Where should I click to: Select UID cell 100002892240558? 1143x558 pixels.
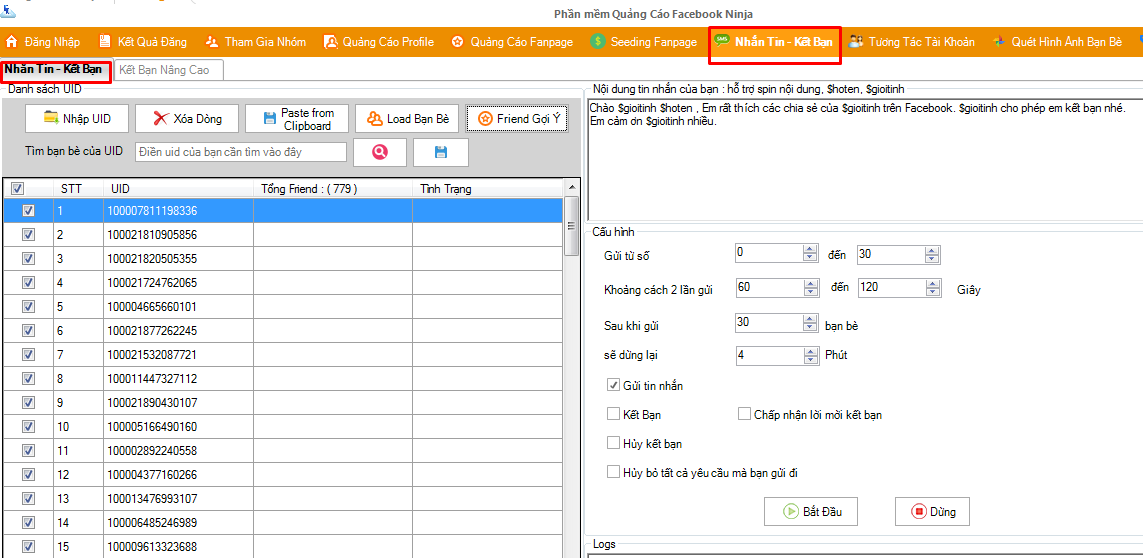(x=179, y=451)
